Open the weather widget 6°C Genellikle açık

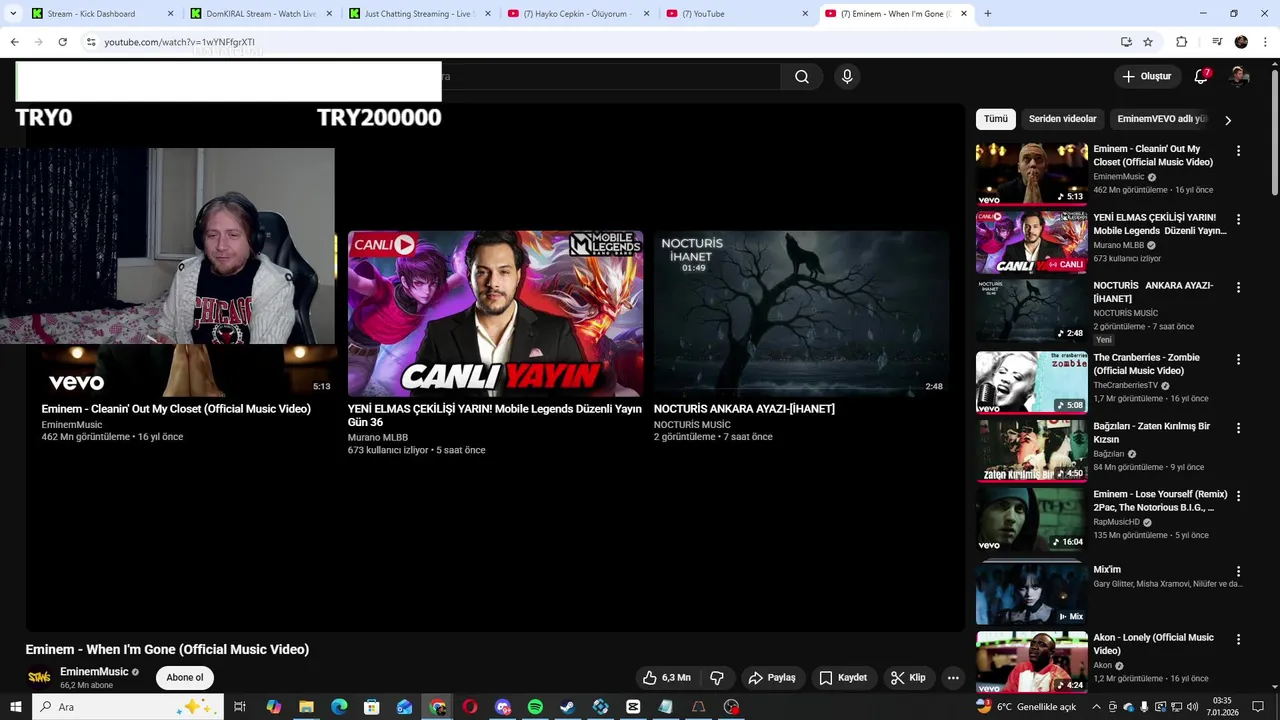[1026, 707]
